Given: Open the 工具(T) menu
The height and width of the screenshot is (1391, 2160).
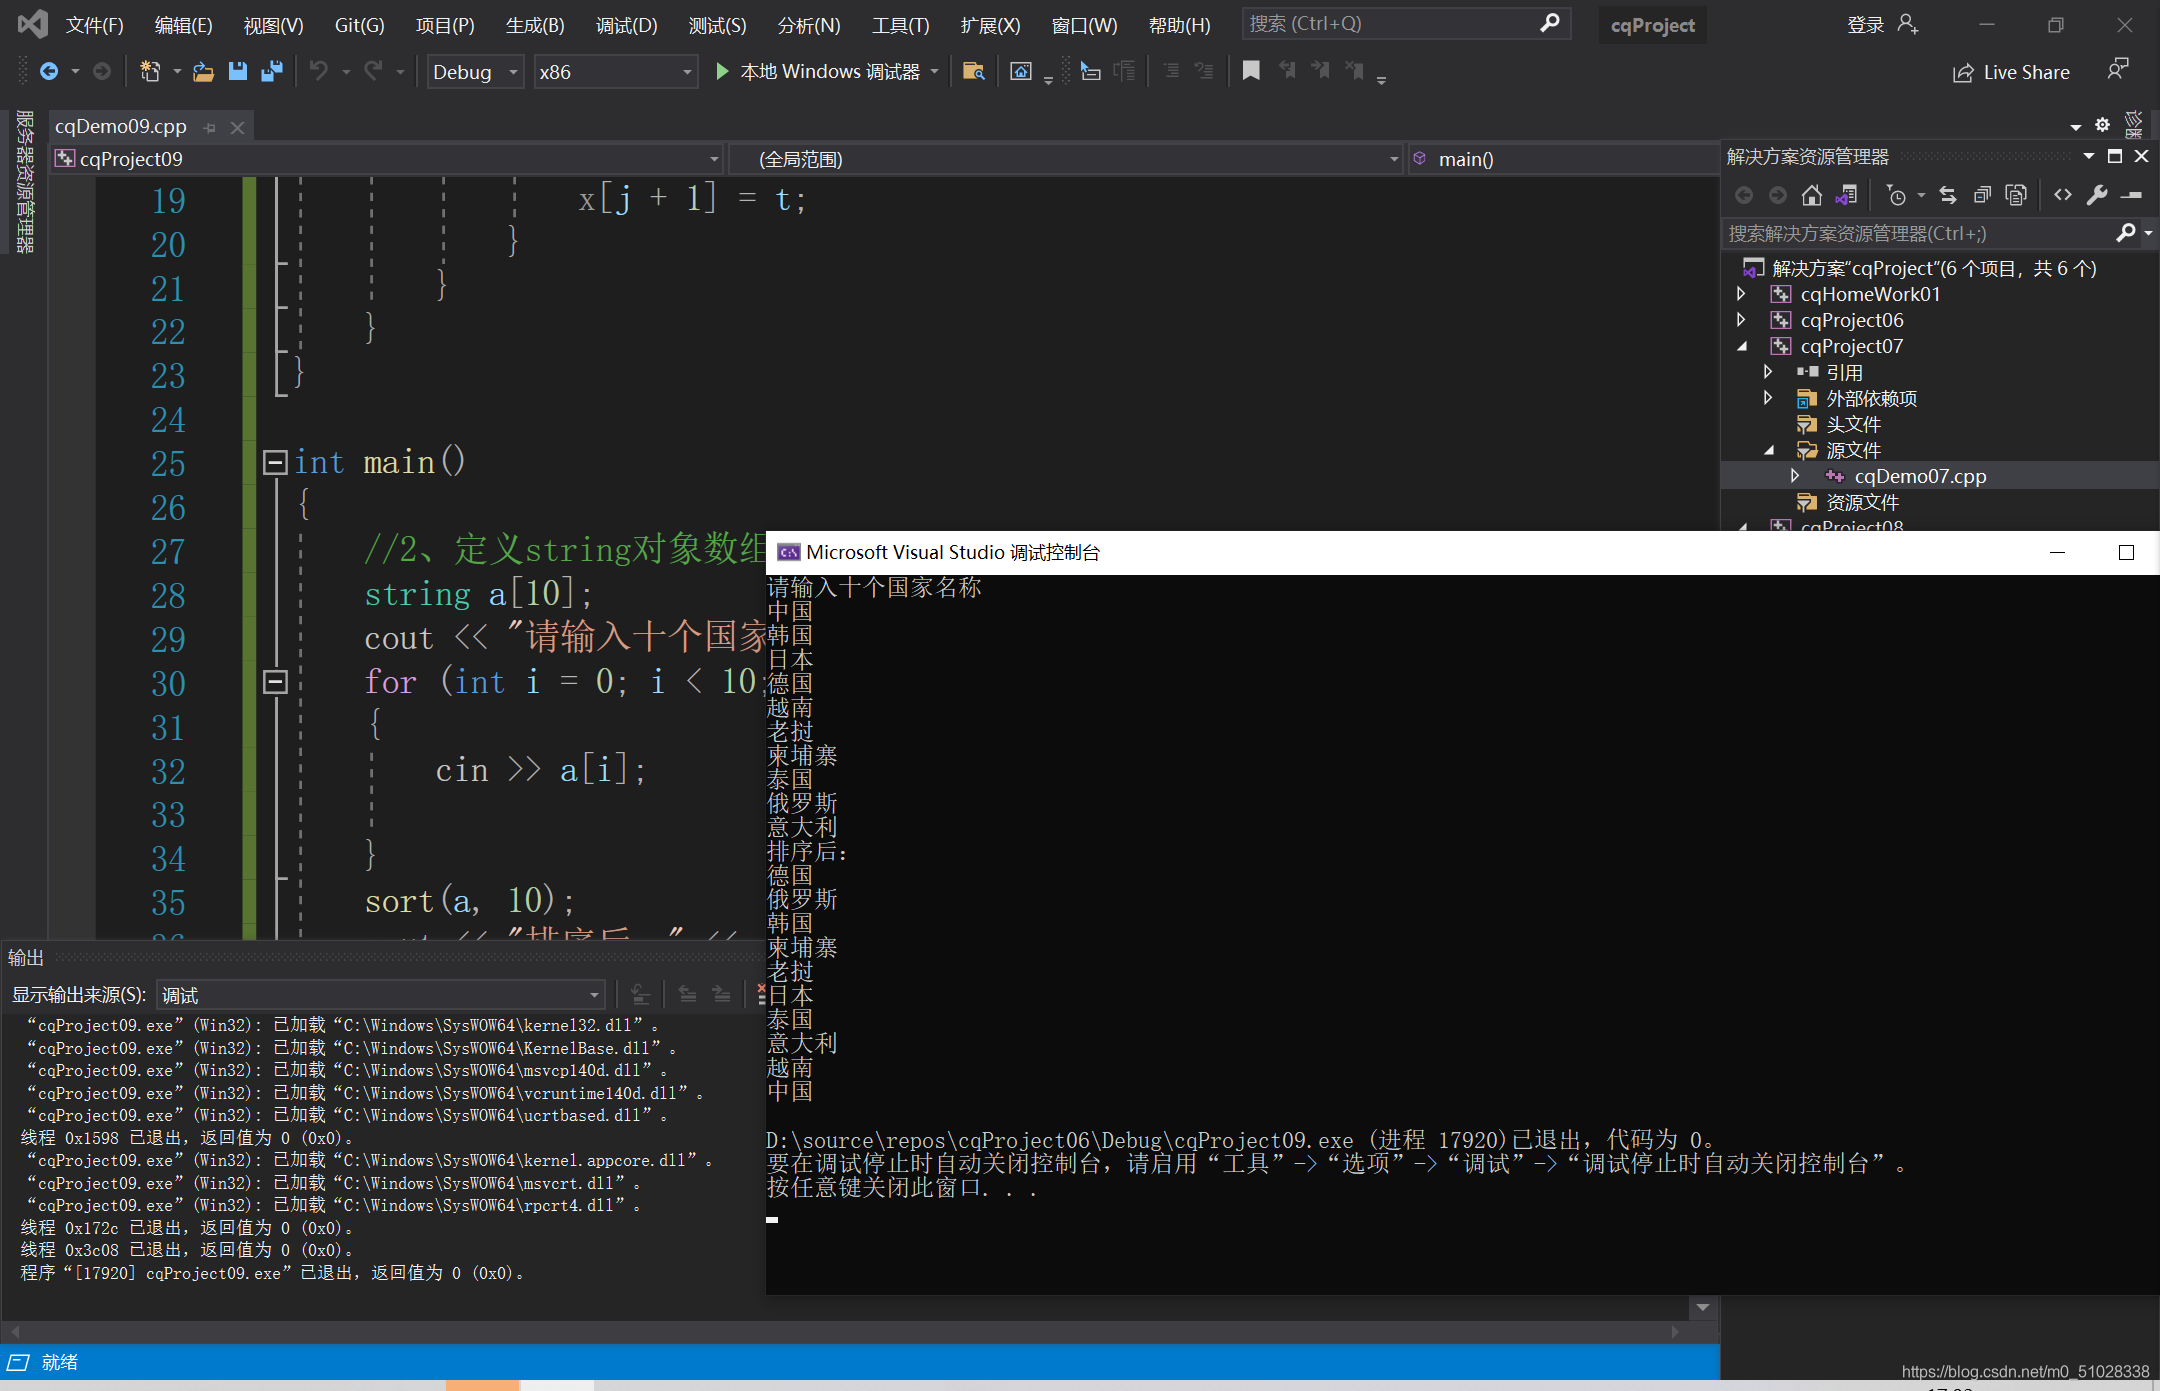Looking at the screenshot, I should tap(901, 25).
